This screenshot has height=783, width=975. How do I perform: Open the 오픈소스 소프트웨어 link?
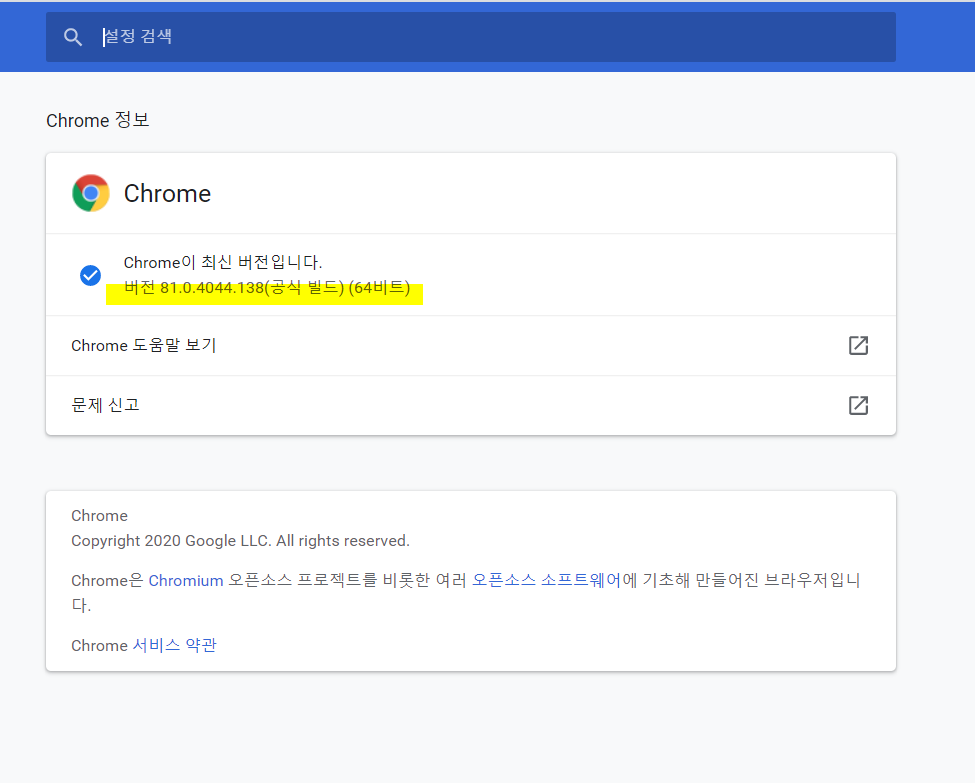click(547, 580)
